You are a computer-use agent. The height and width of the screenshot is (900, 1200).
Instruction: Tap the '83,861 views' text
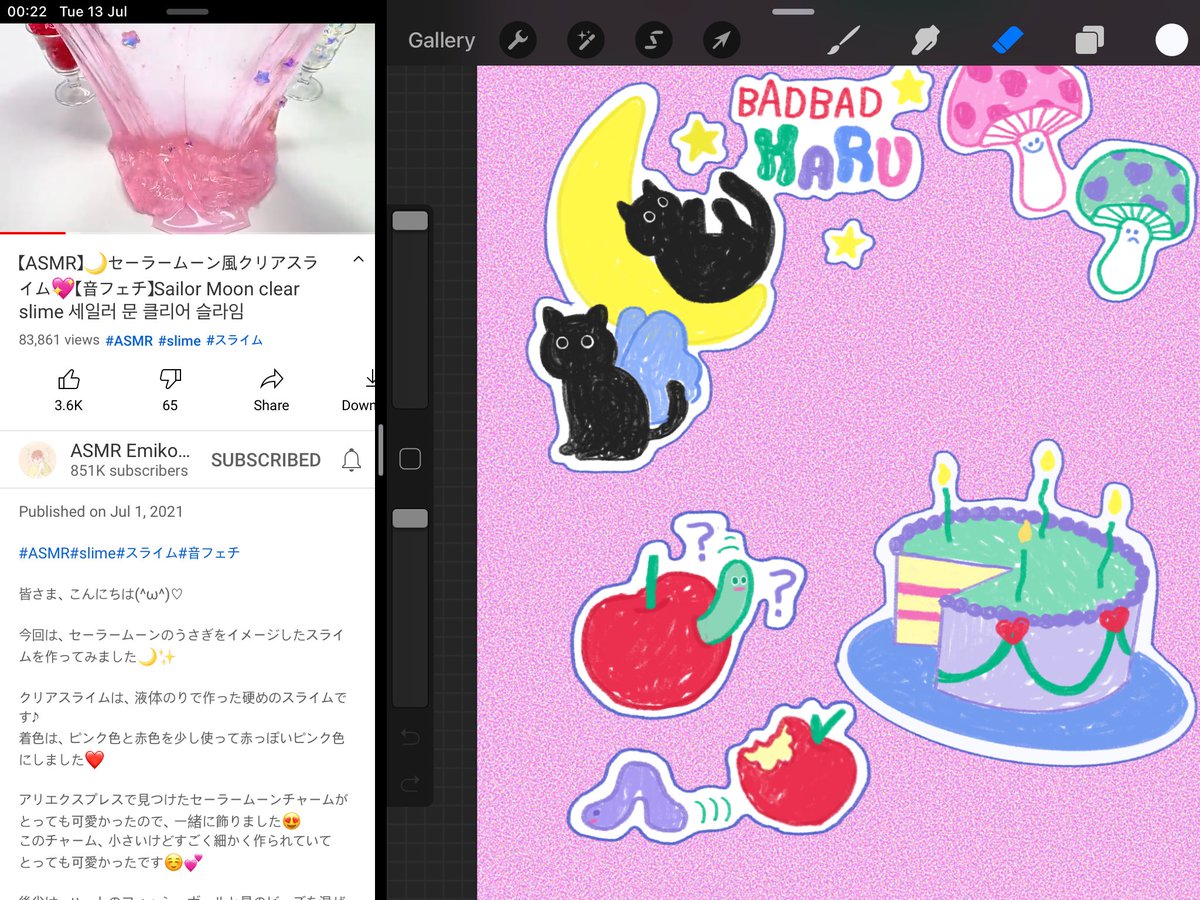pyautogui.click(x=59, y=340)
